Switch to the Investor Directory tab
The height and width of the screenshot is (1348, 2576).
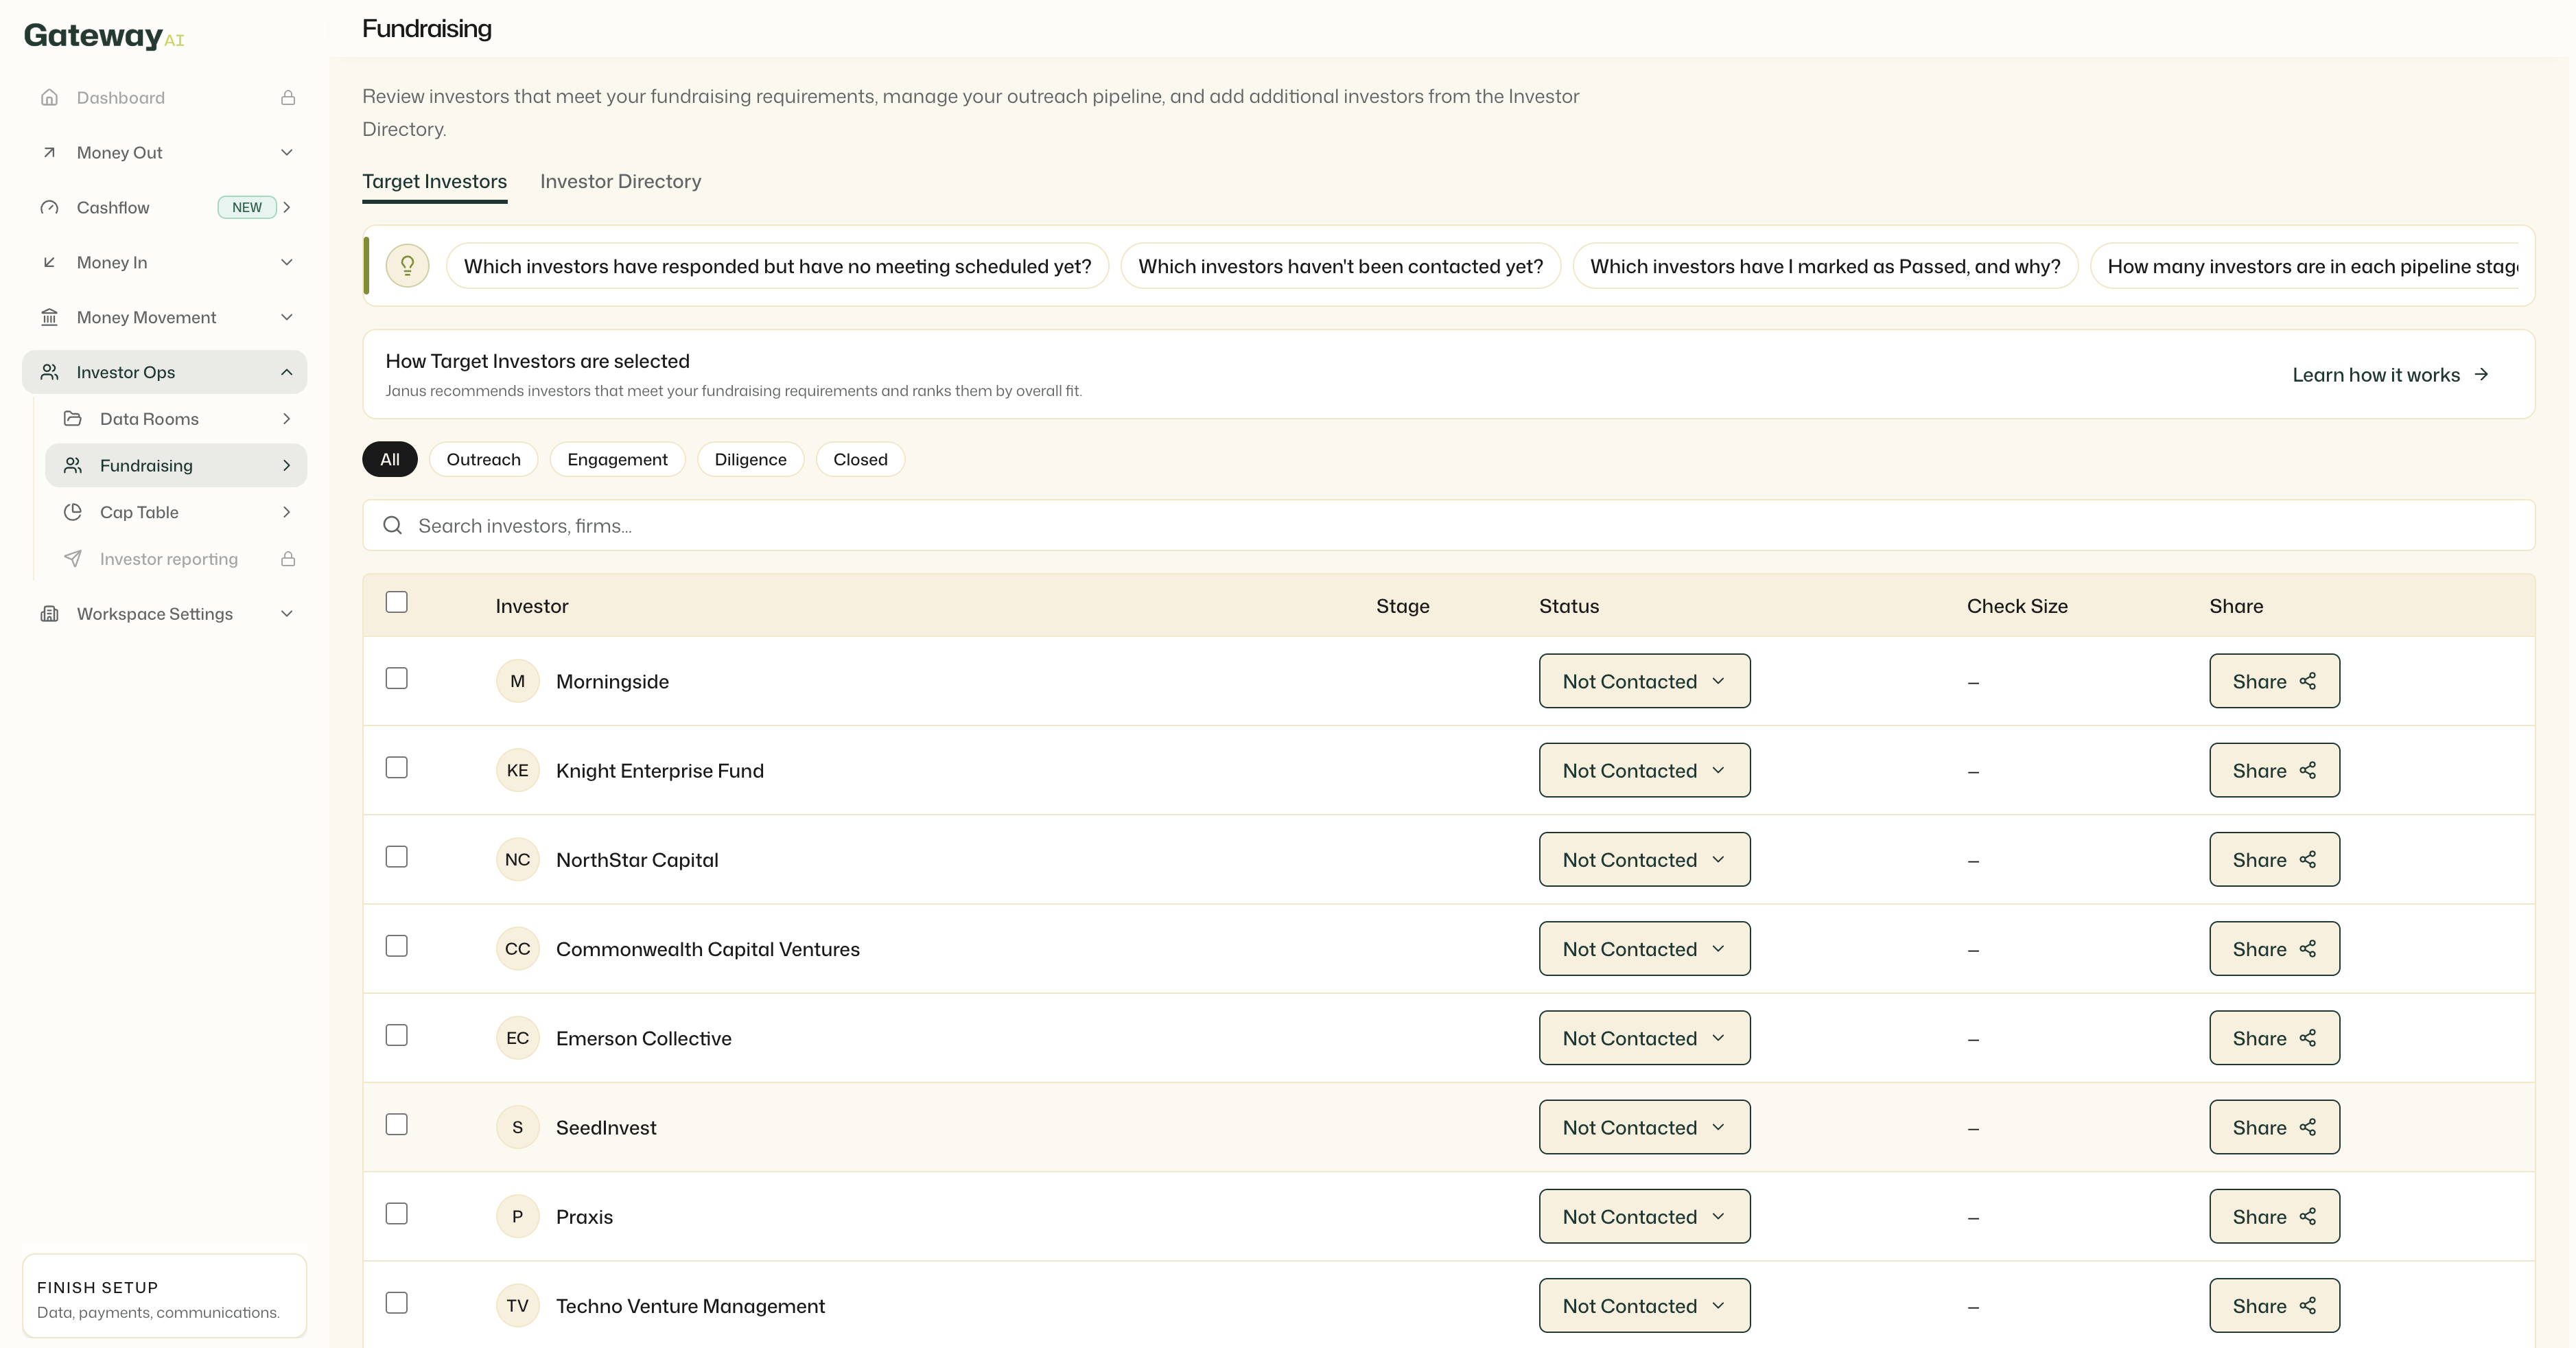(x=620, y=181)
